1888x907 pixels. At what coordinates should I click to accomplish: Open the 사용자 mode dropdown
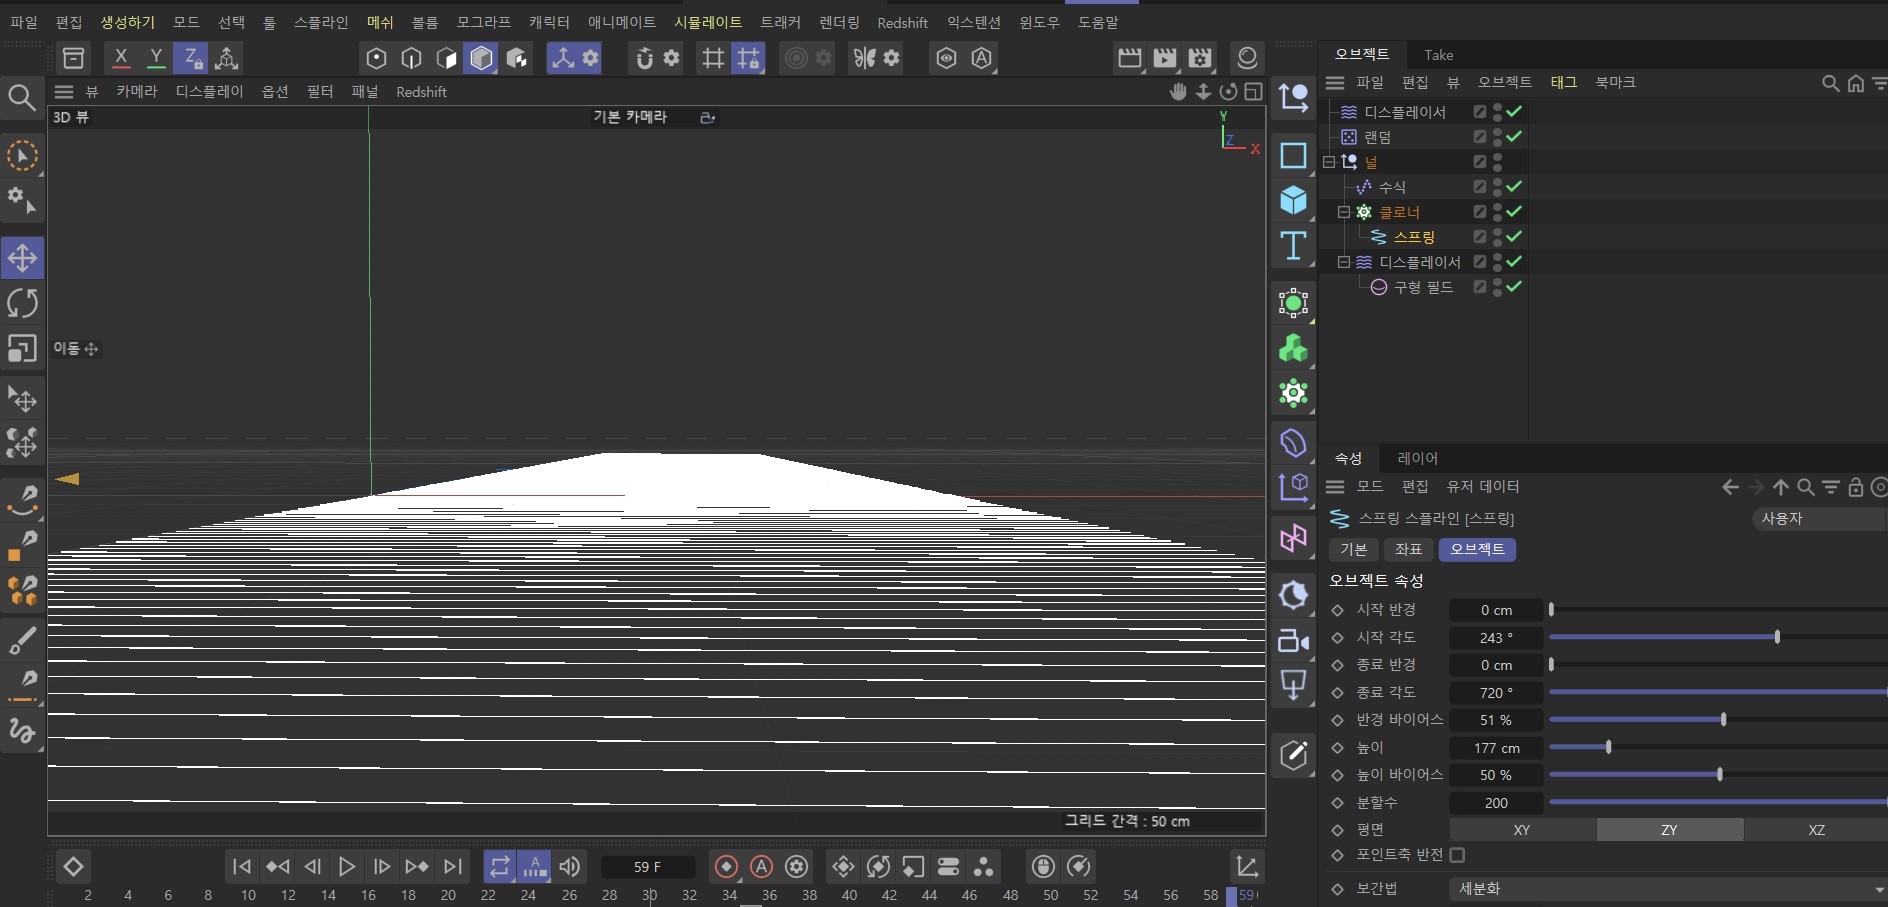point(1820,518)
